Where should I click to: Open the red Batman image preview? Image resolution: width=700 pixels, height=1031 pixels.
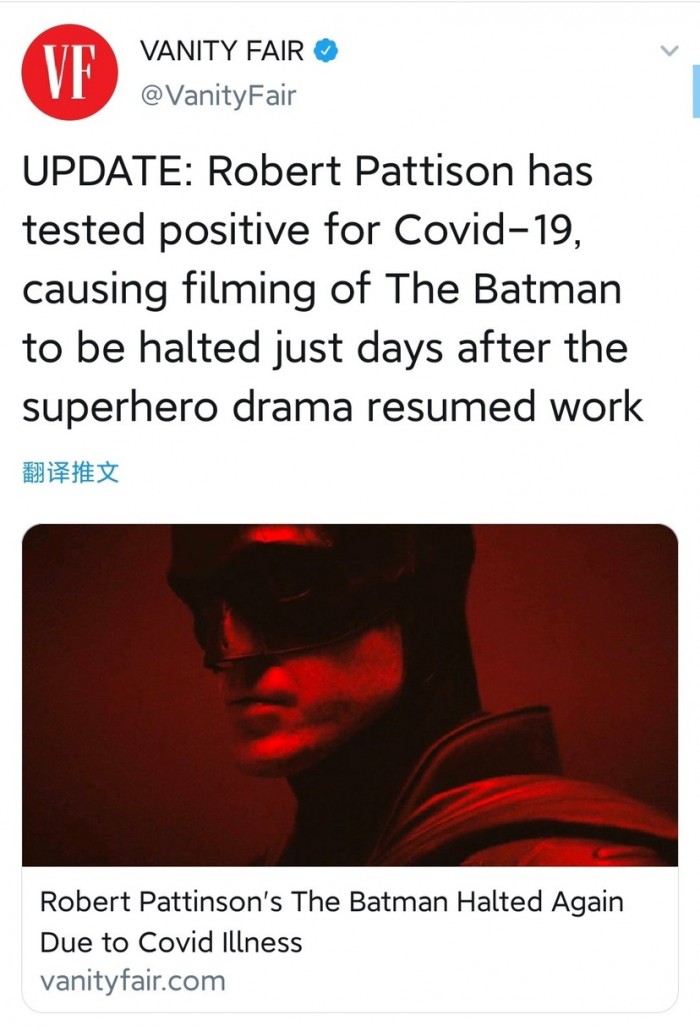[x=349, y=694]
